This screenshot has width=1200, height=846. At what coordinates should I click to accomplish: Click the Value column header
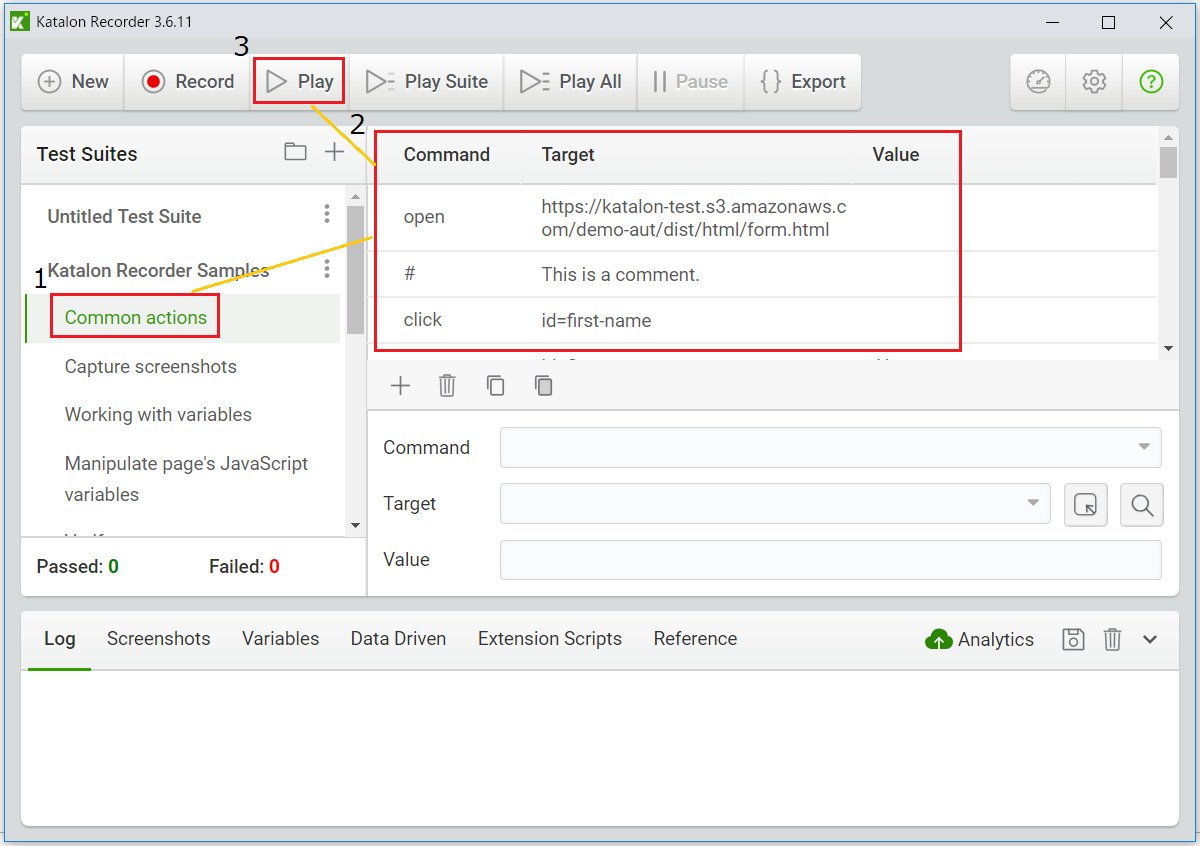pos(896,155)
